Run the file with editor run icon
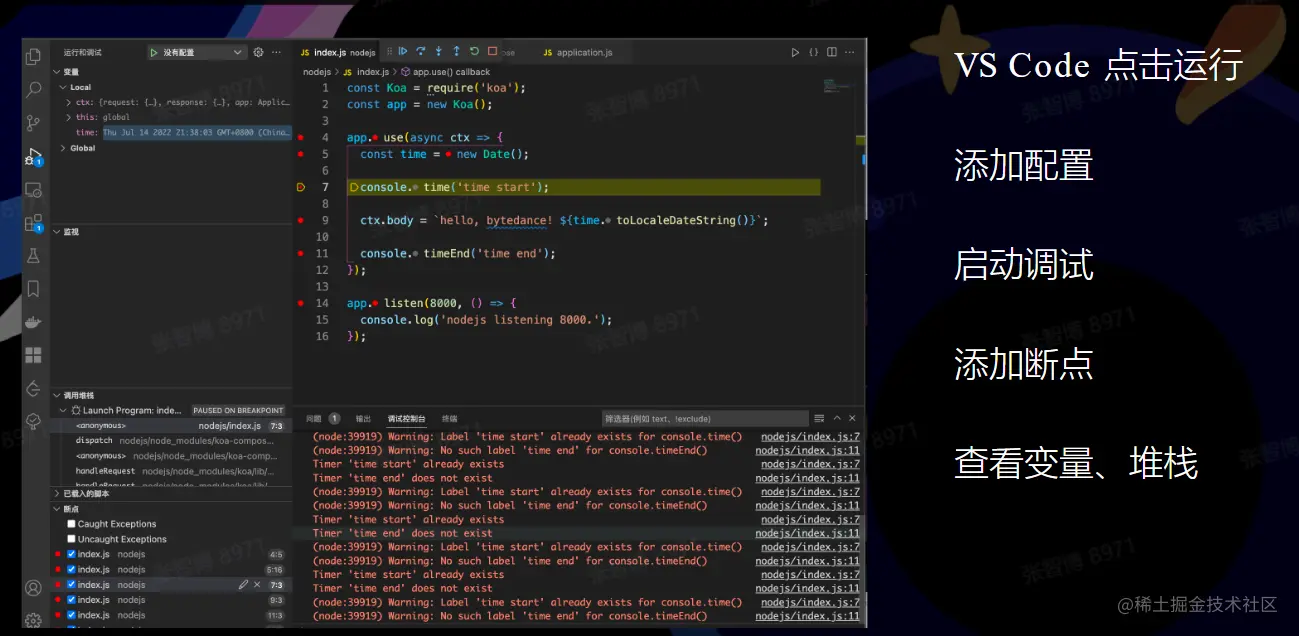Screen dimensions: 1299x636 [796, 52]
